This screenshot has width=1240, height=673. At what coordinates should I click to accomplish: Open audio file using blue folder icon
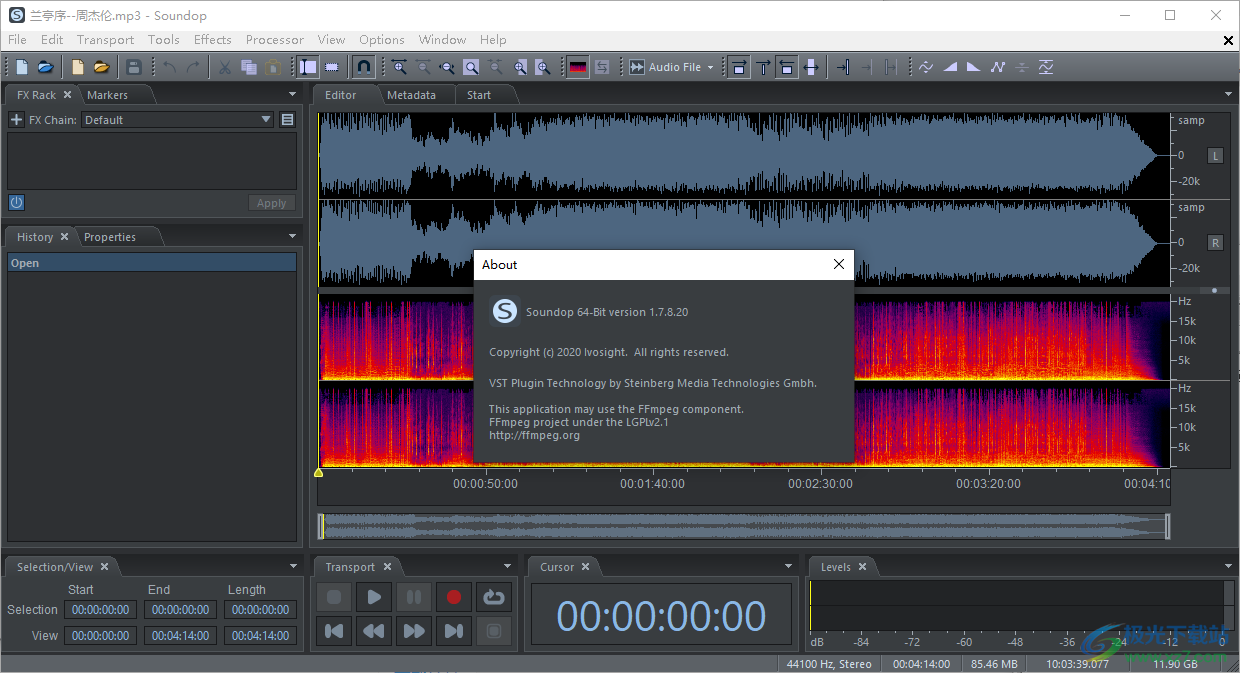coord(46,67)
